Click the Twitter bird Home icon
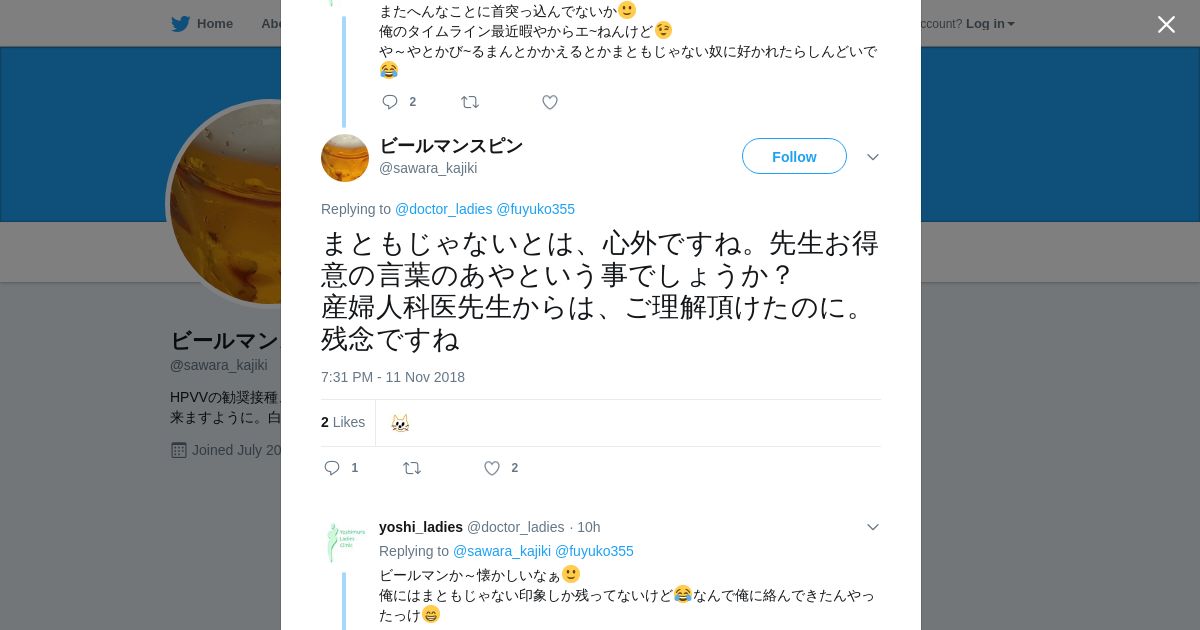 coord(181,24)
